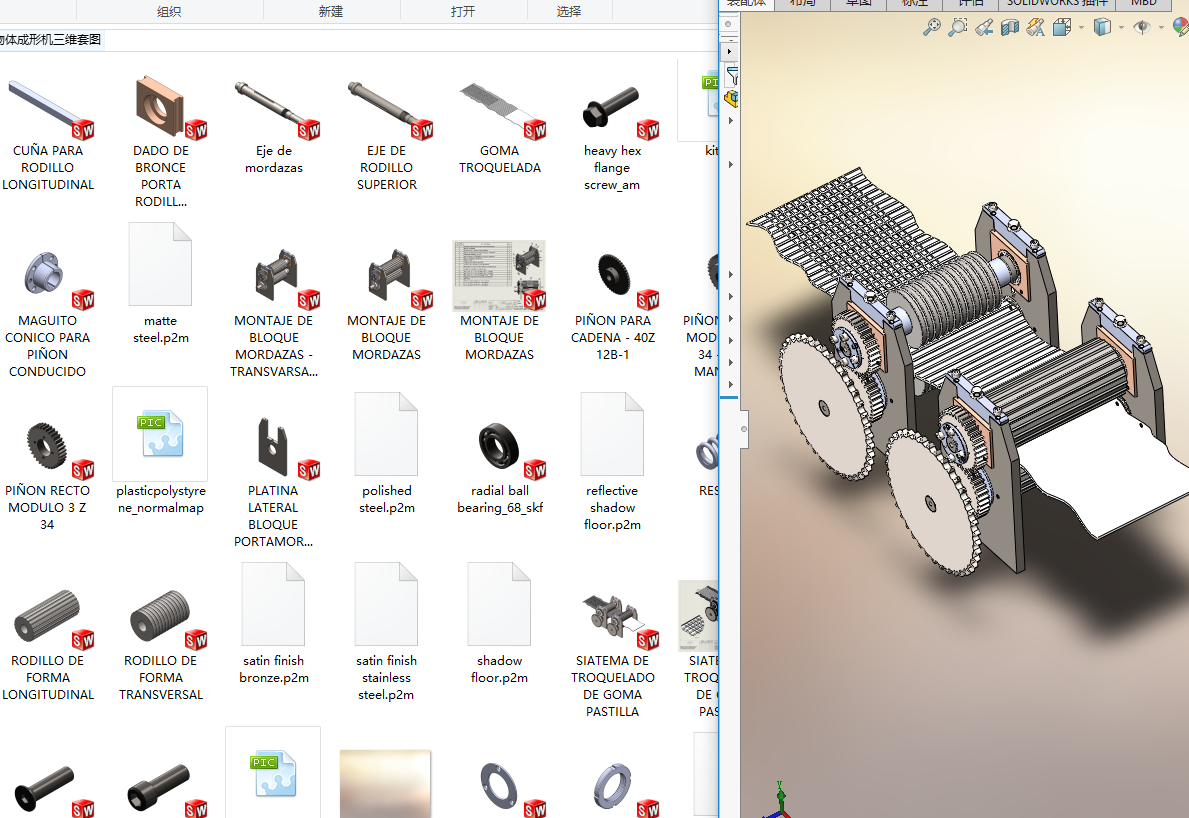Select the MONTAJE DE BLOQUE MORDAZAS drawing thumbnail
This screenshot has width=1189, height=818.
(x=500, y=301)
